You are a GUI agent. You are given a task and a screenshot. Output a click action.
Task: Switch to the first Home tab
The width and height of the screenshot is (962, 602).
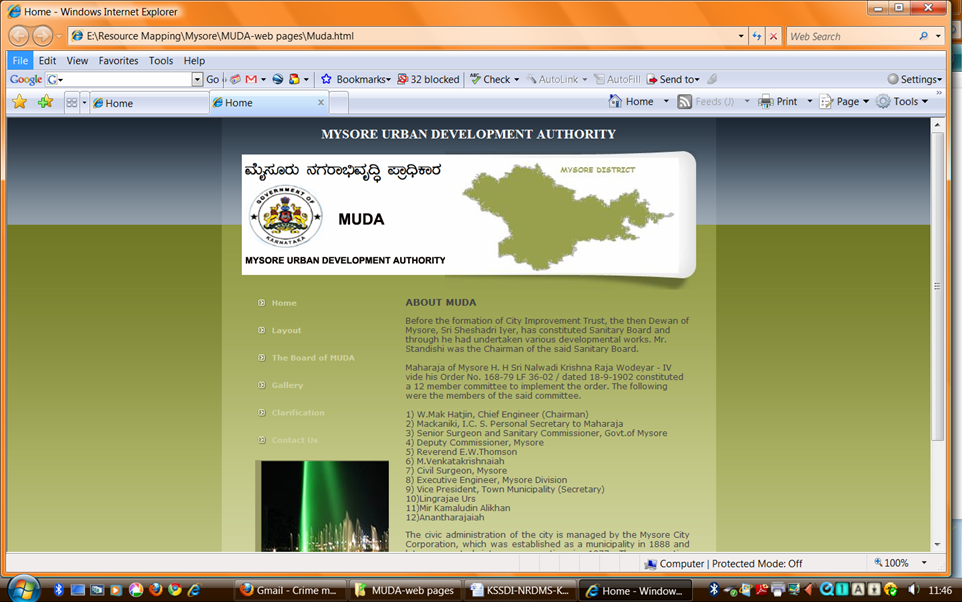coord(149,103)
